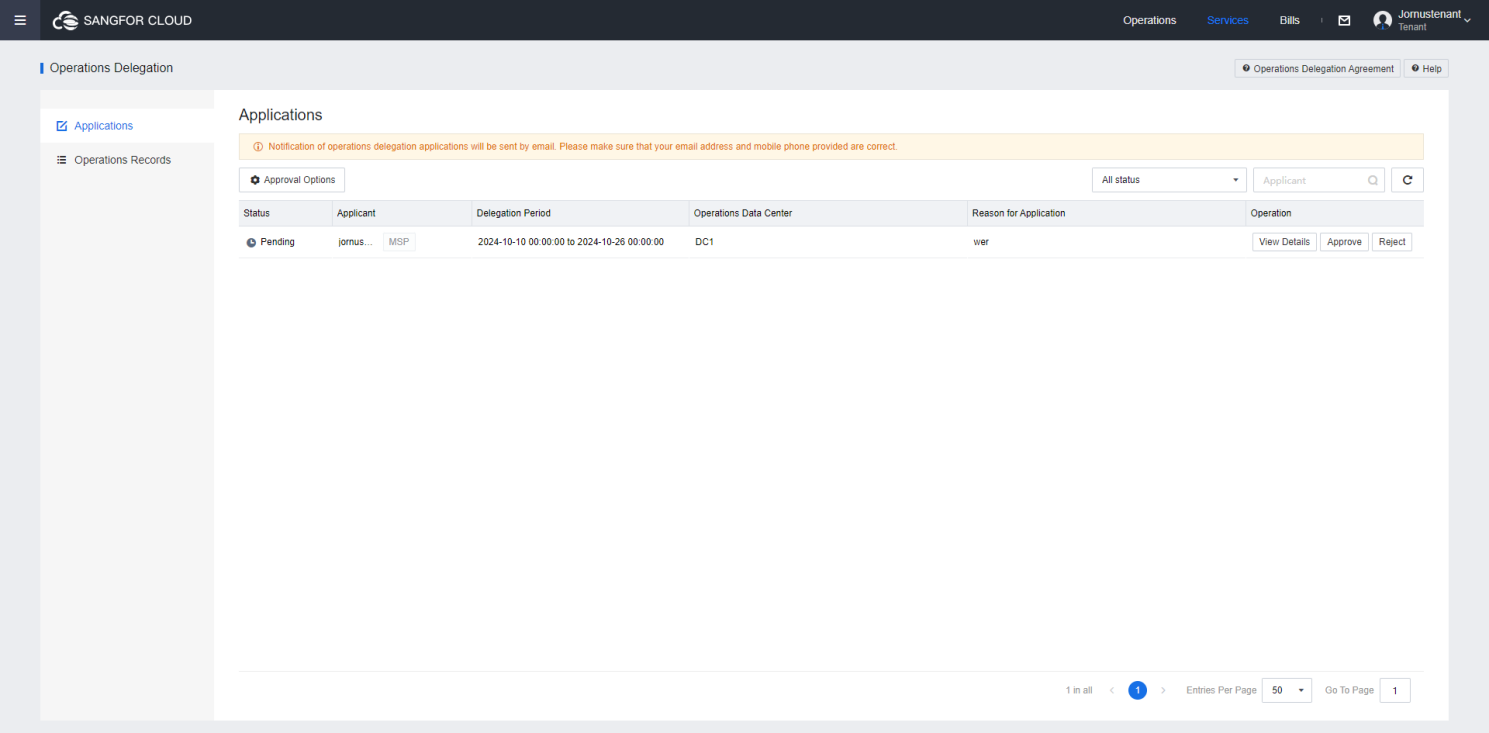This screenshot has height=733, width=1489.
Task: Go to previous page arrow
Action: point(1112,691)
